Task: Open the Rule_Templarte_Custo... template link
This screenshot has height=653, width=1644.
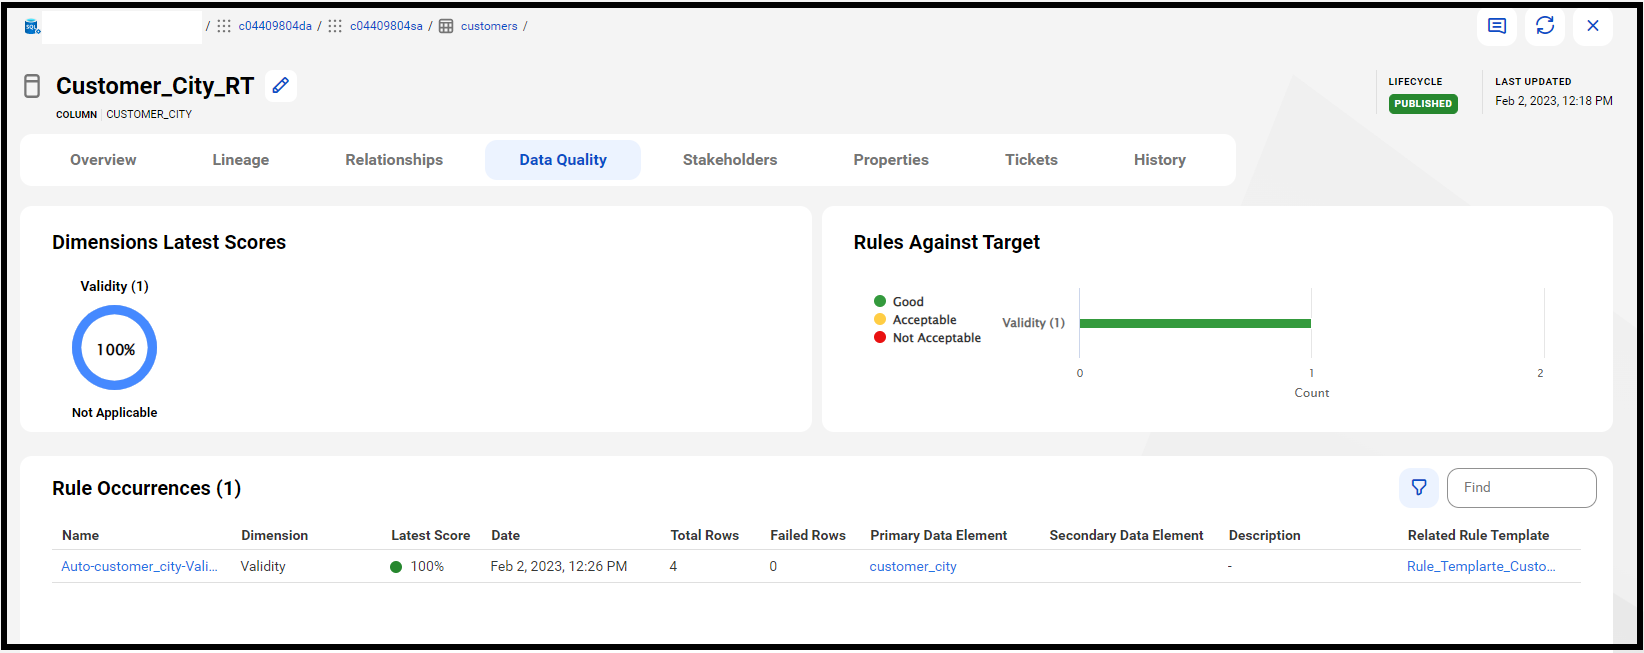Action: point(1481,566)
